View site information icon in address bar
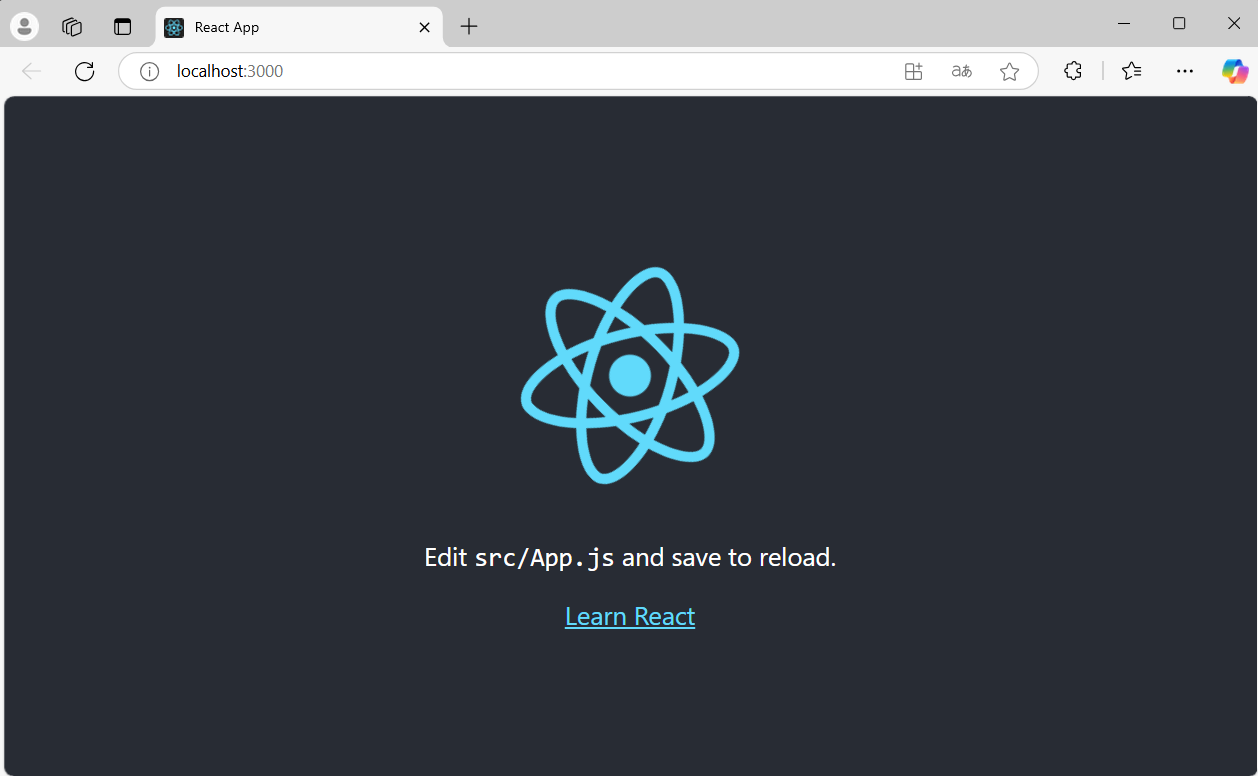 [x=150, y=71]
